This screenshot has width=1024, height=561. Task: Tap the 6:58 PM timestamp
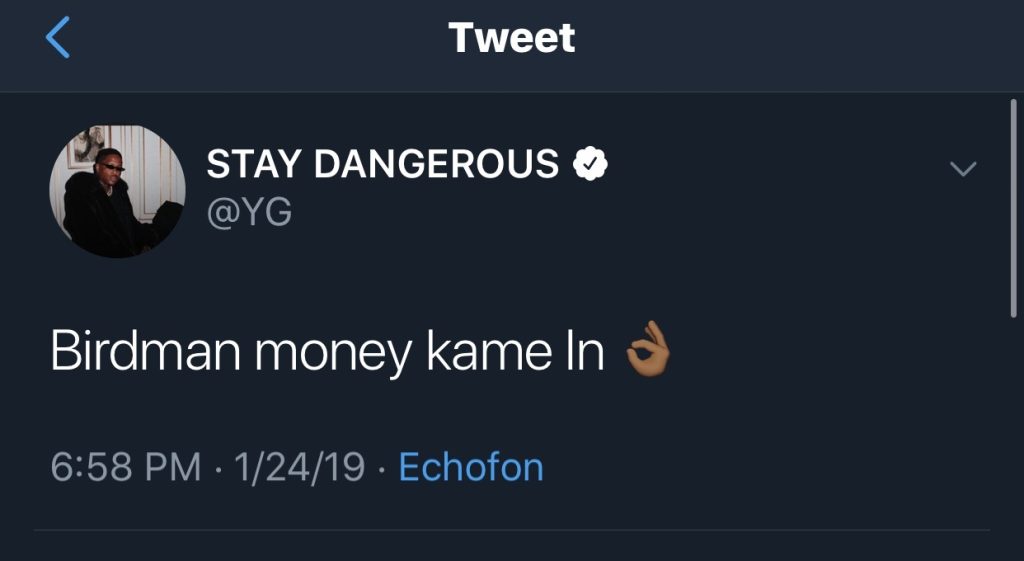point(125,468)
